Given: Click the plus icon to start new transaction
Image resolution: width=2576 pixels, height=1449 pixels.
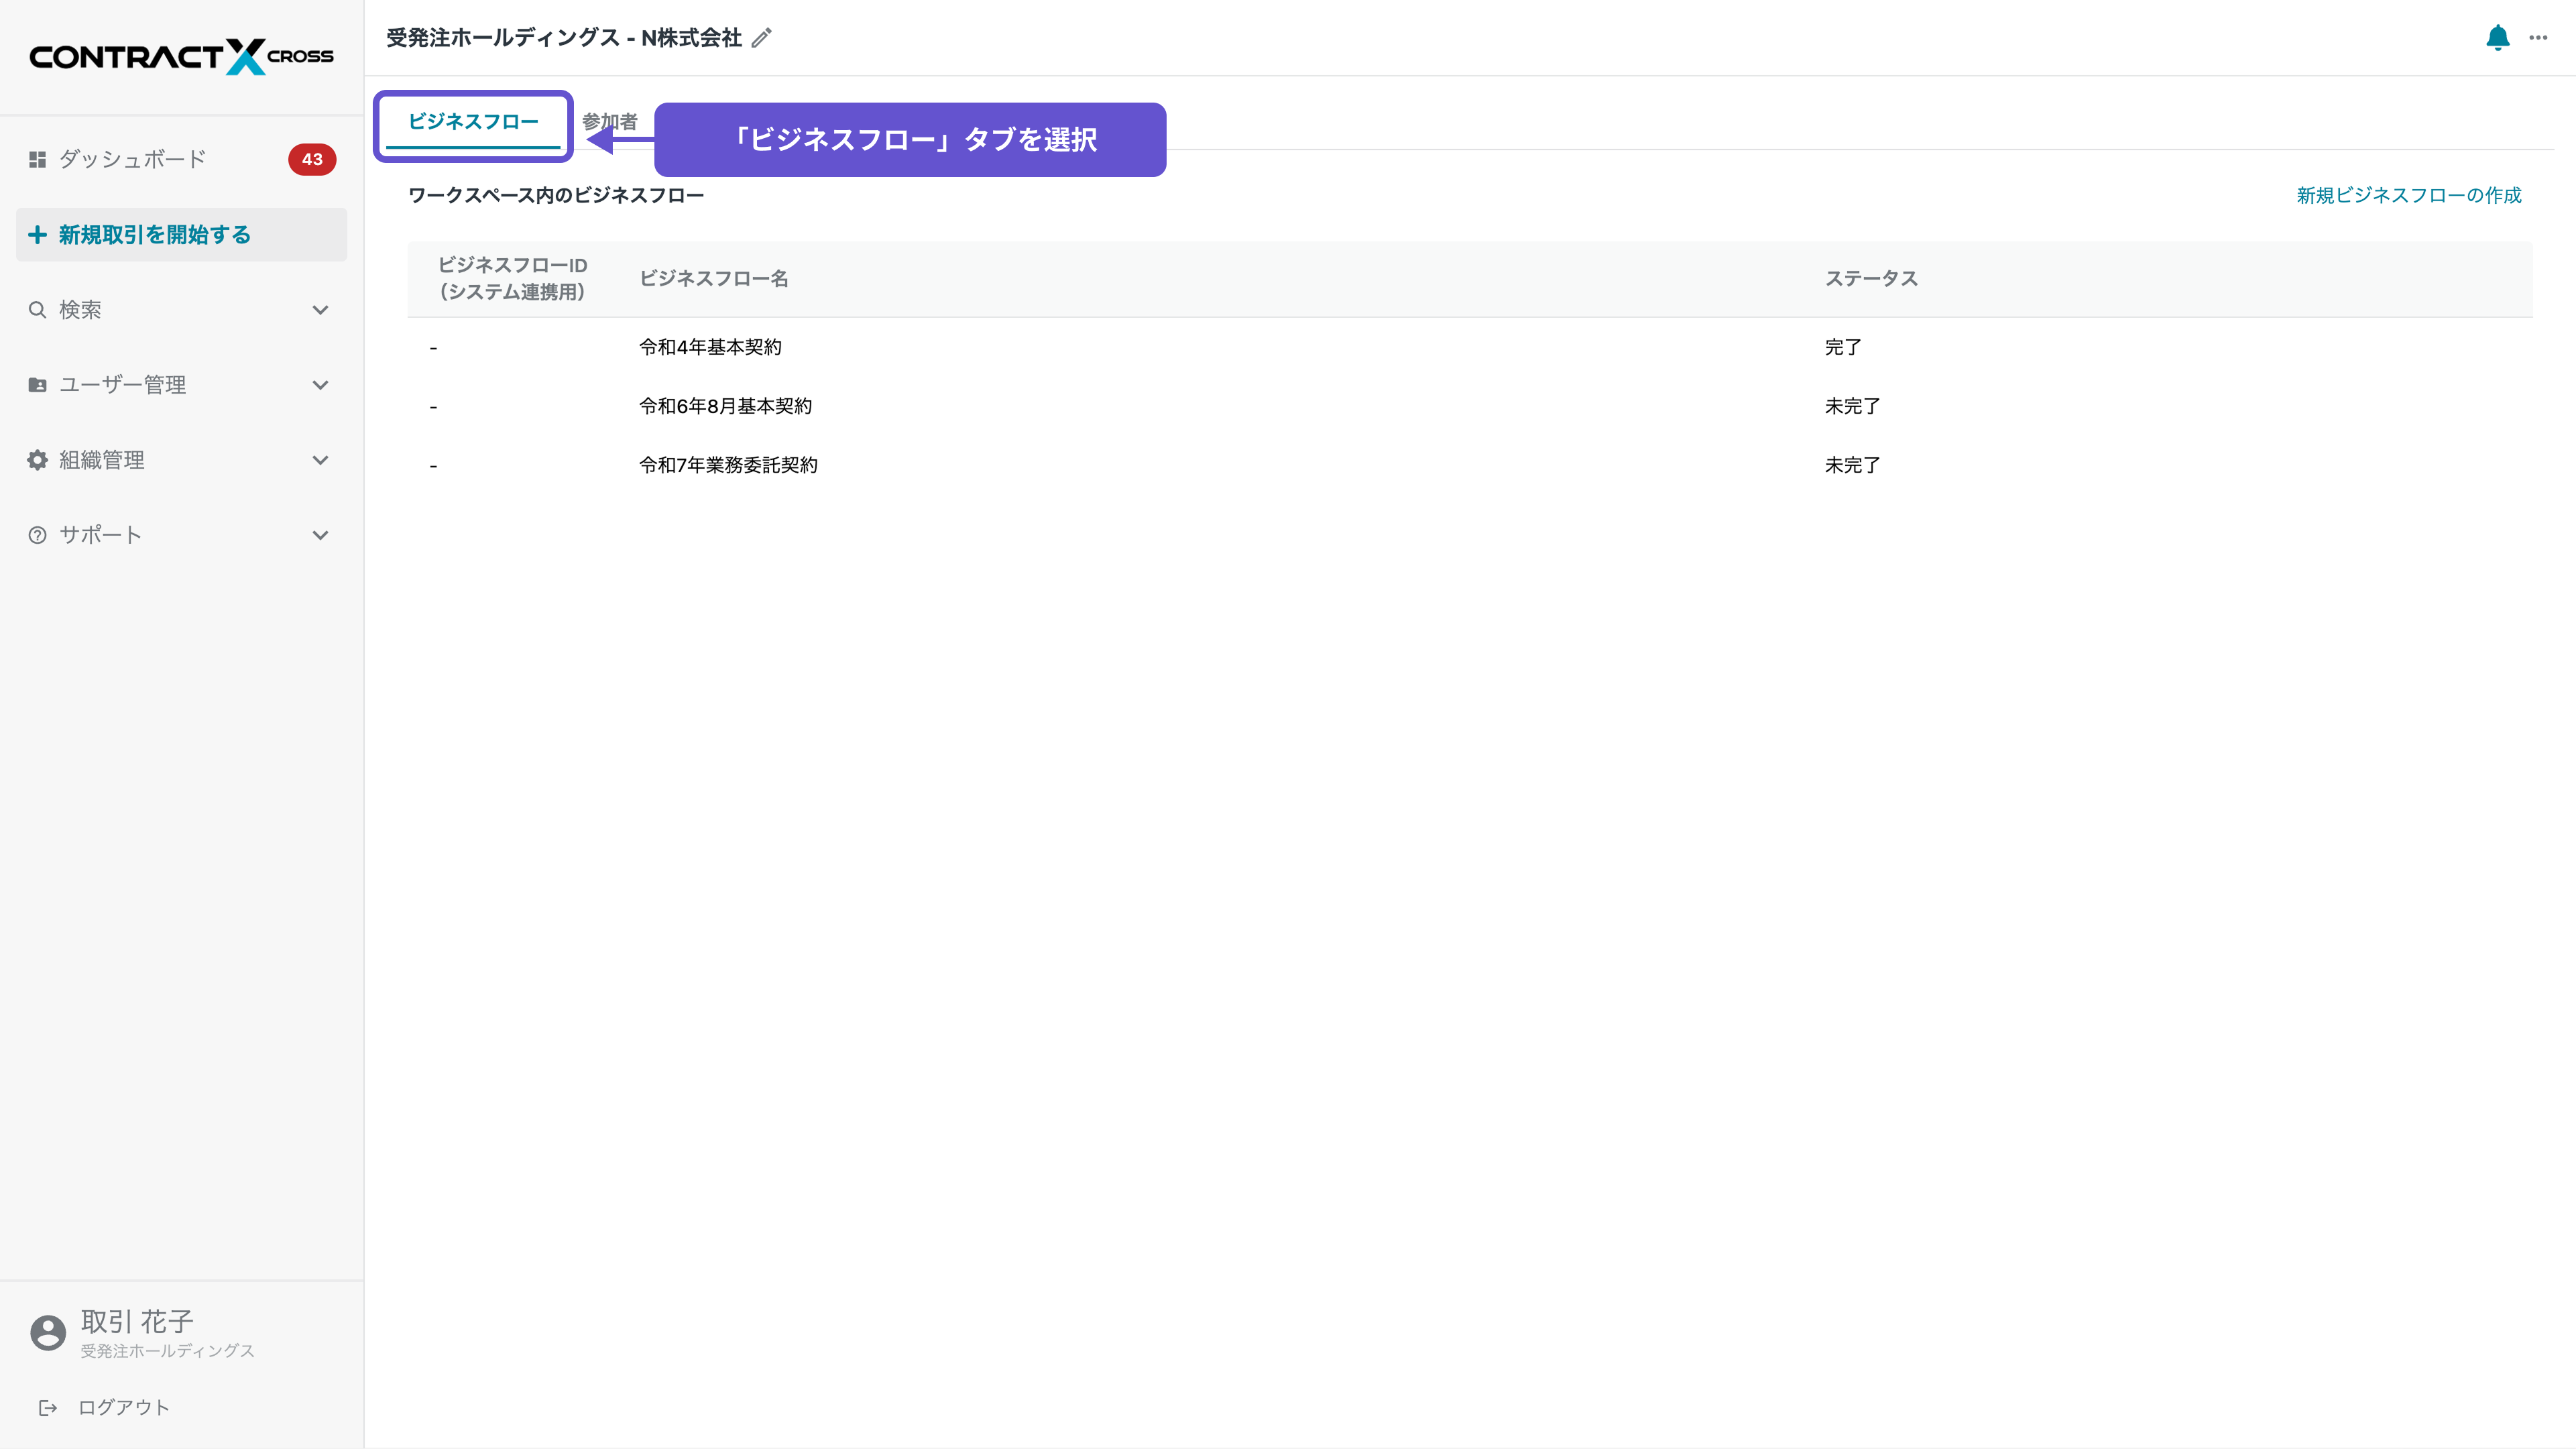Looking at the screenshot, I should (37, 234).
